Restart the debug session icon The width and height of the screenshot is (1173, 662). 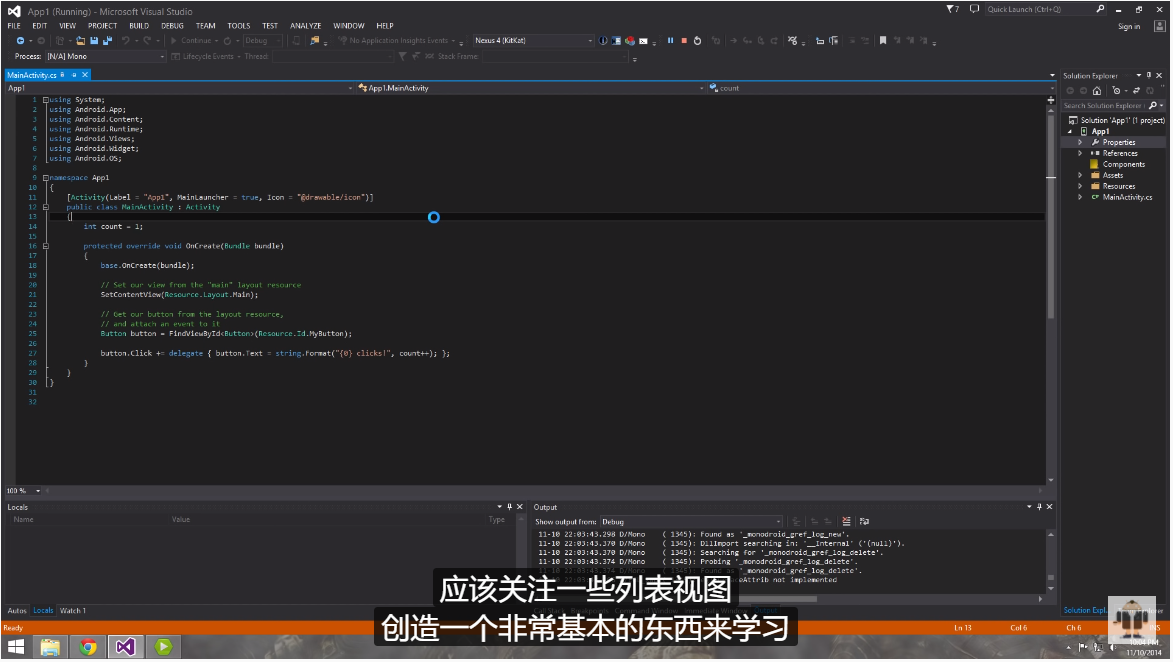pyautogui.click(x=697, y=40)
